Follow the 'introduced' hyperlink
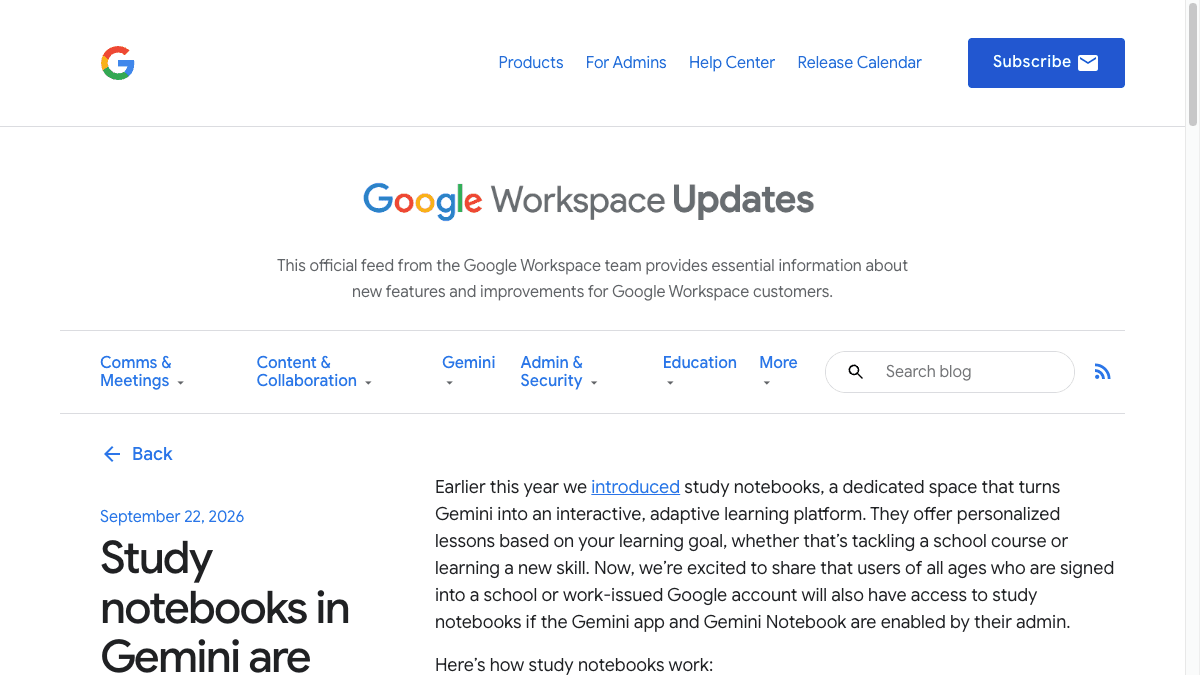Screen dimensions: 1200x675 635,487
